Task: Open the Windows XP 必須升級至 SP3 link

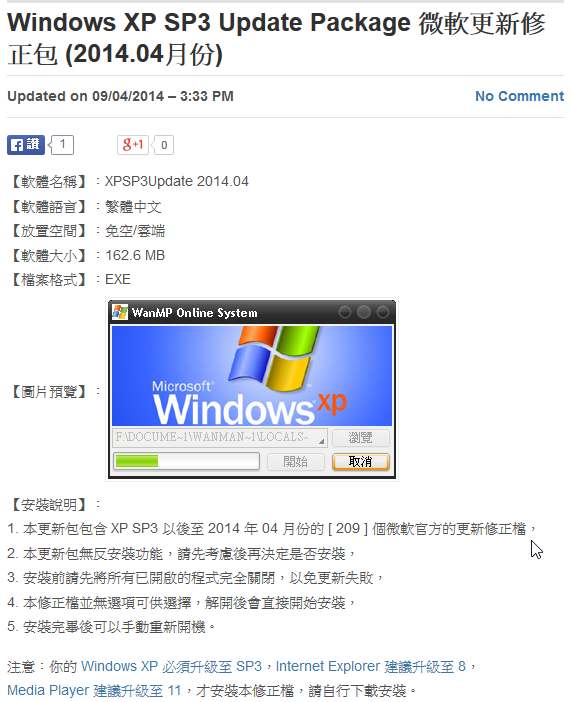Action: click(171, 667)
